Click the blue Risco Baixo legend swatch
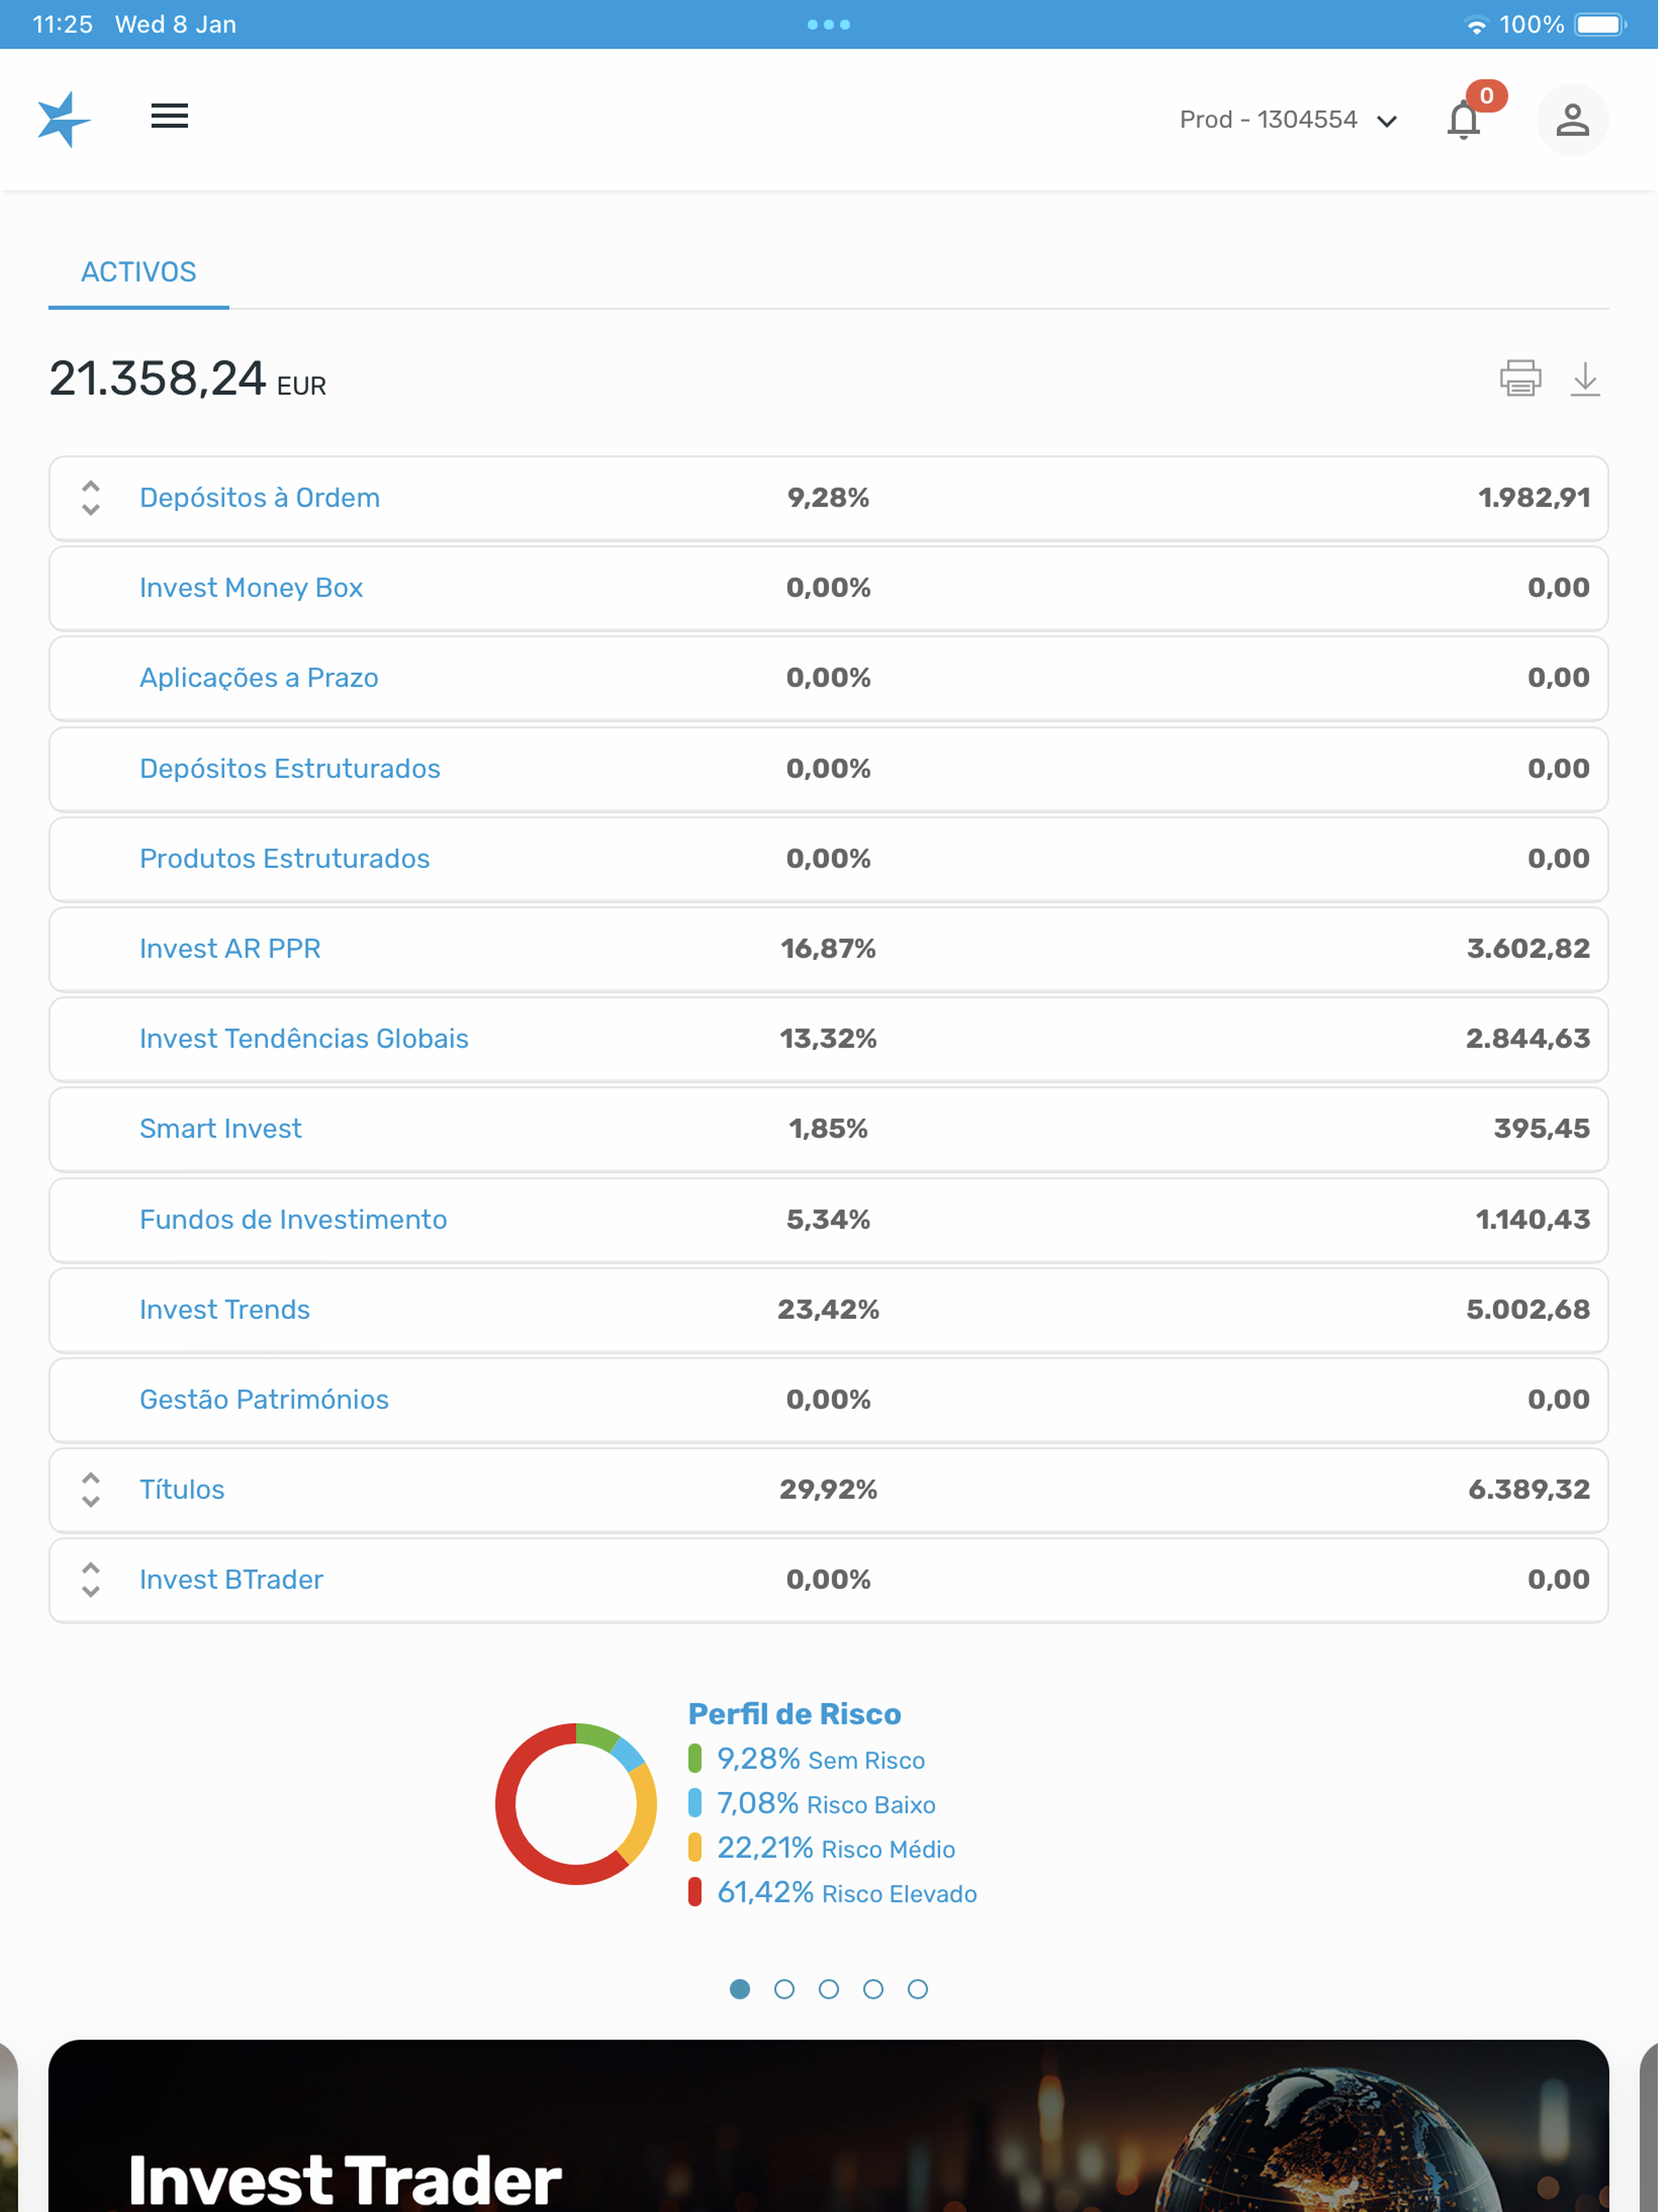Screen dimensions: 1658x2212 (695, 1803)
